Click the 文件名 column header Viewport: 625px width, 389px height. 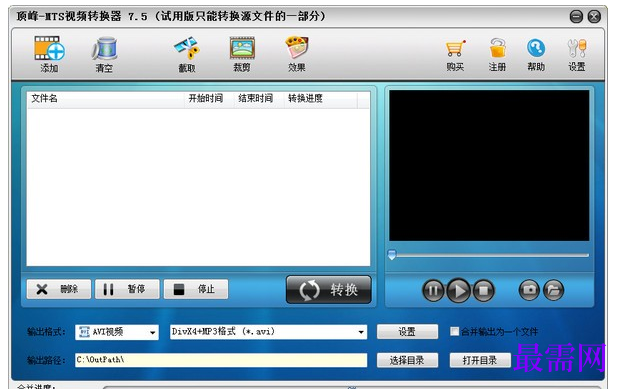106,98
